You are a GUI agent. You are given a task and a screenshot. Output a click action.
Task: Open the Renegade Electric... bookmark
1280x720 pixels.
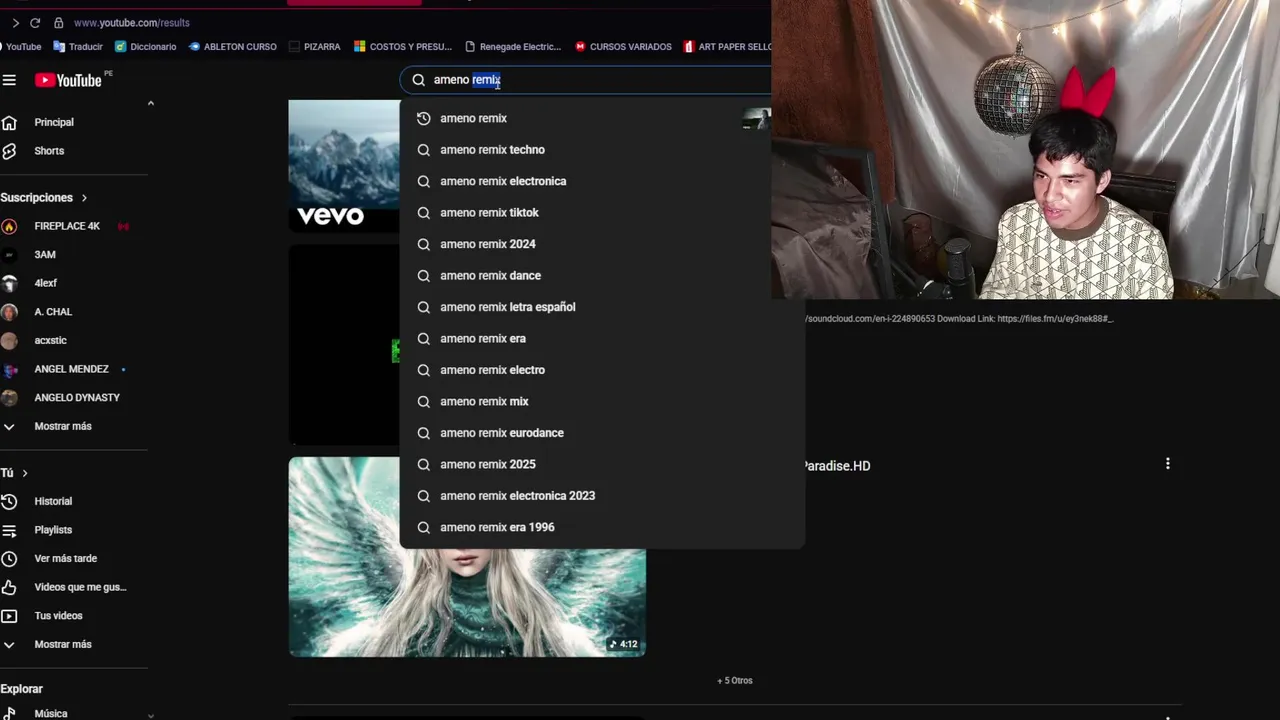(x=513, y=46)
